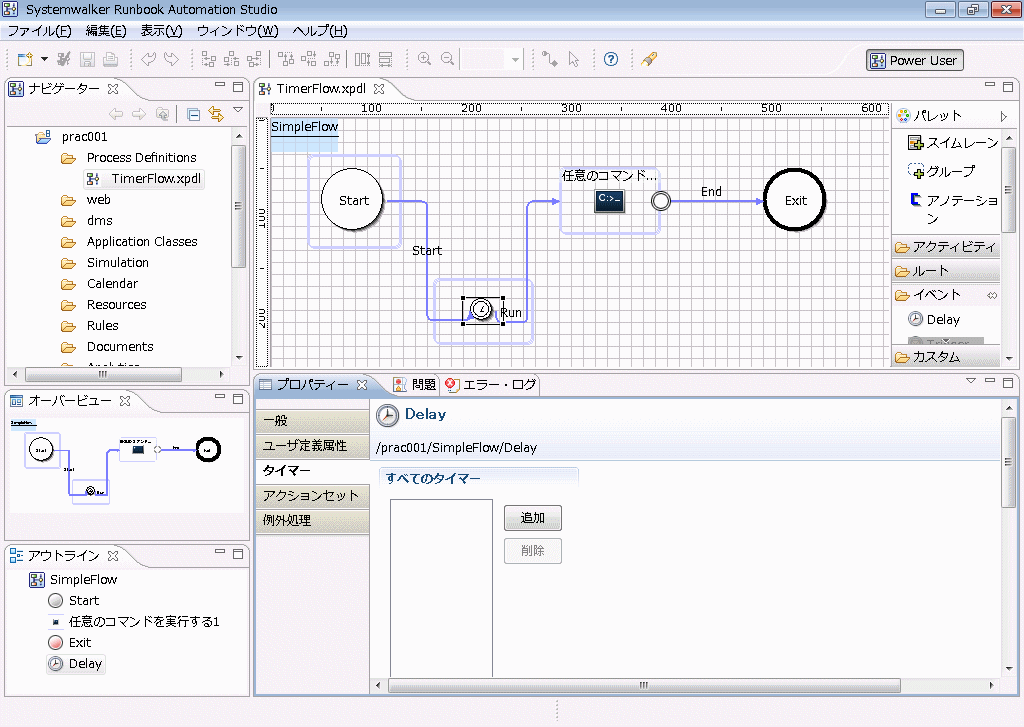Click Collapse All in Navigator toolbar
The image size is (1024, 727).
pos(193,114)
